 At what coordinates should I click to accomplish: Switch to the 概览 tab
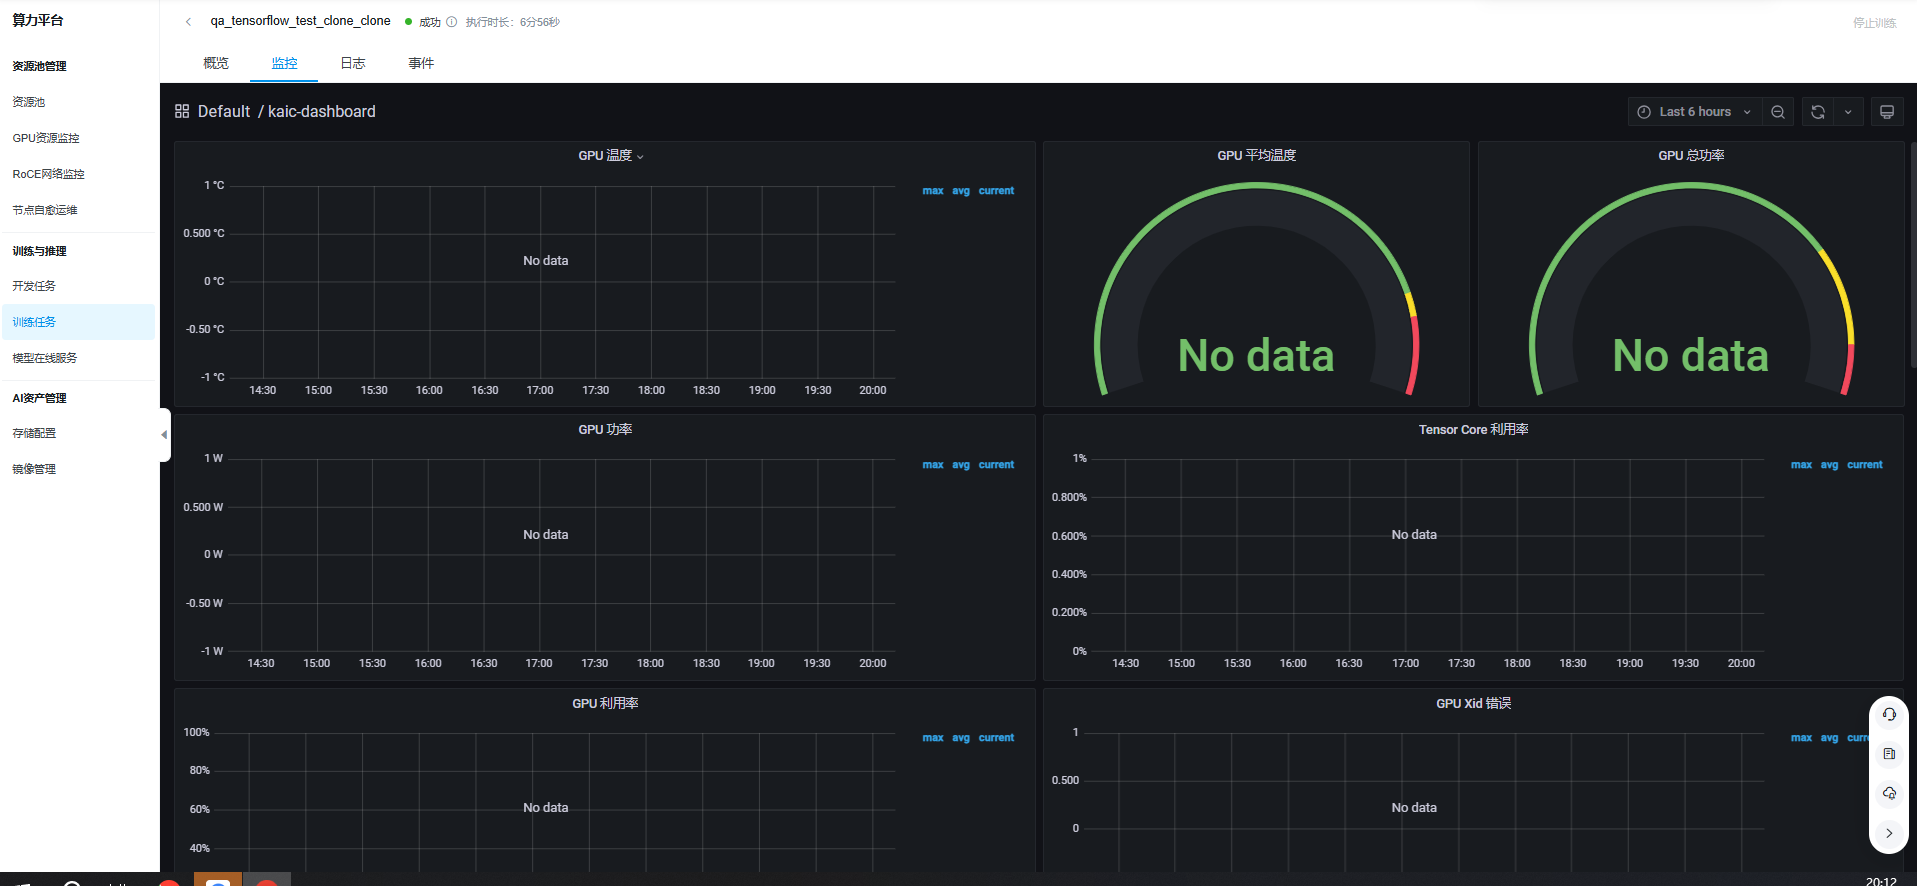click(x=216, y=63)
